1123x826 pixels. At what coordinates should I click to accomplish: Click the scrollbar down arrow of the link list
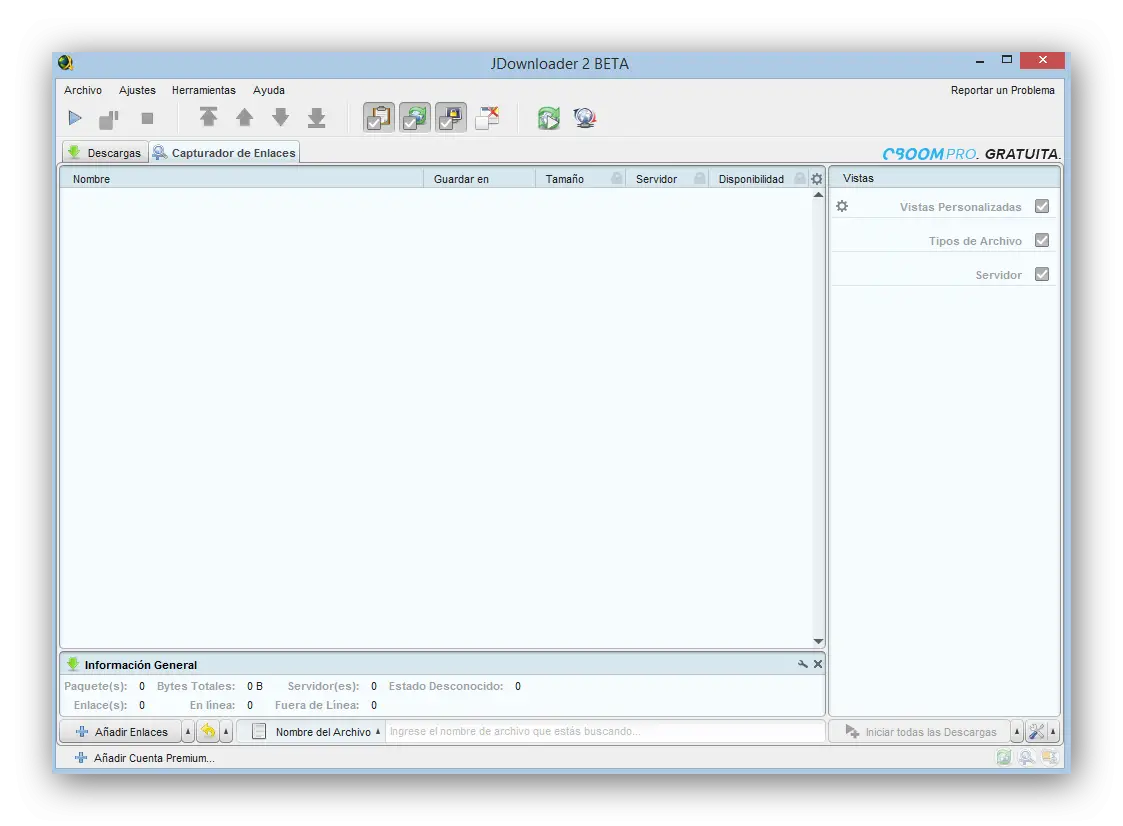point(818,641)
